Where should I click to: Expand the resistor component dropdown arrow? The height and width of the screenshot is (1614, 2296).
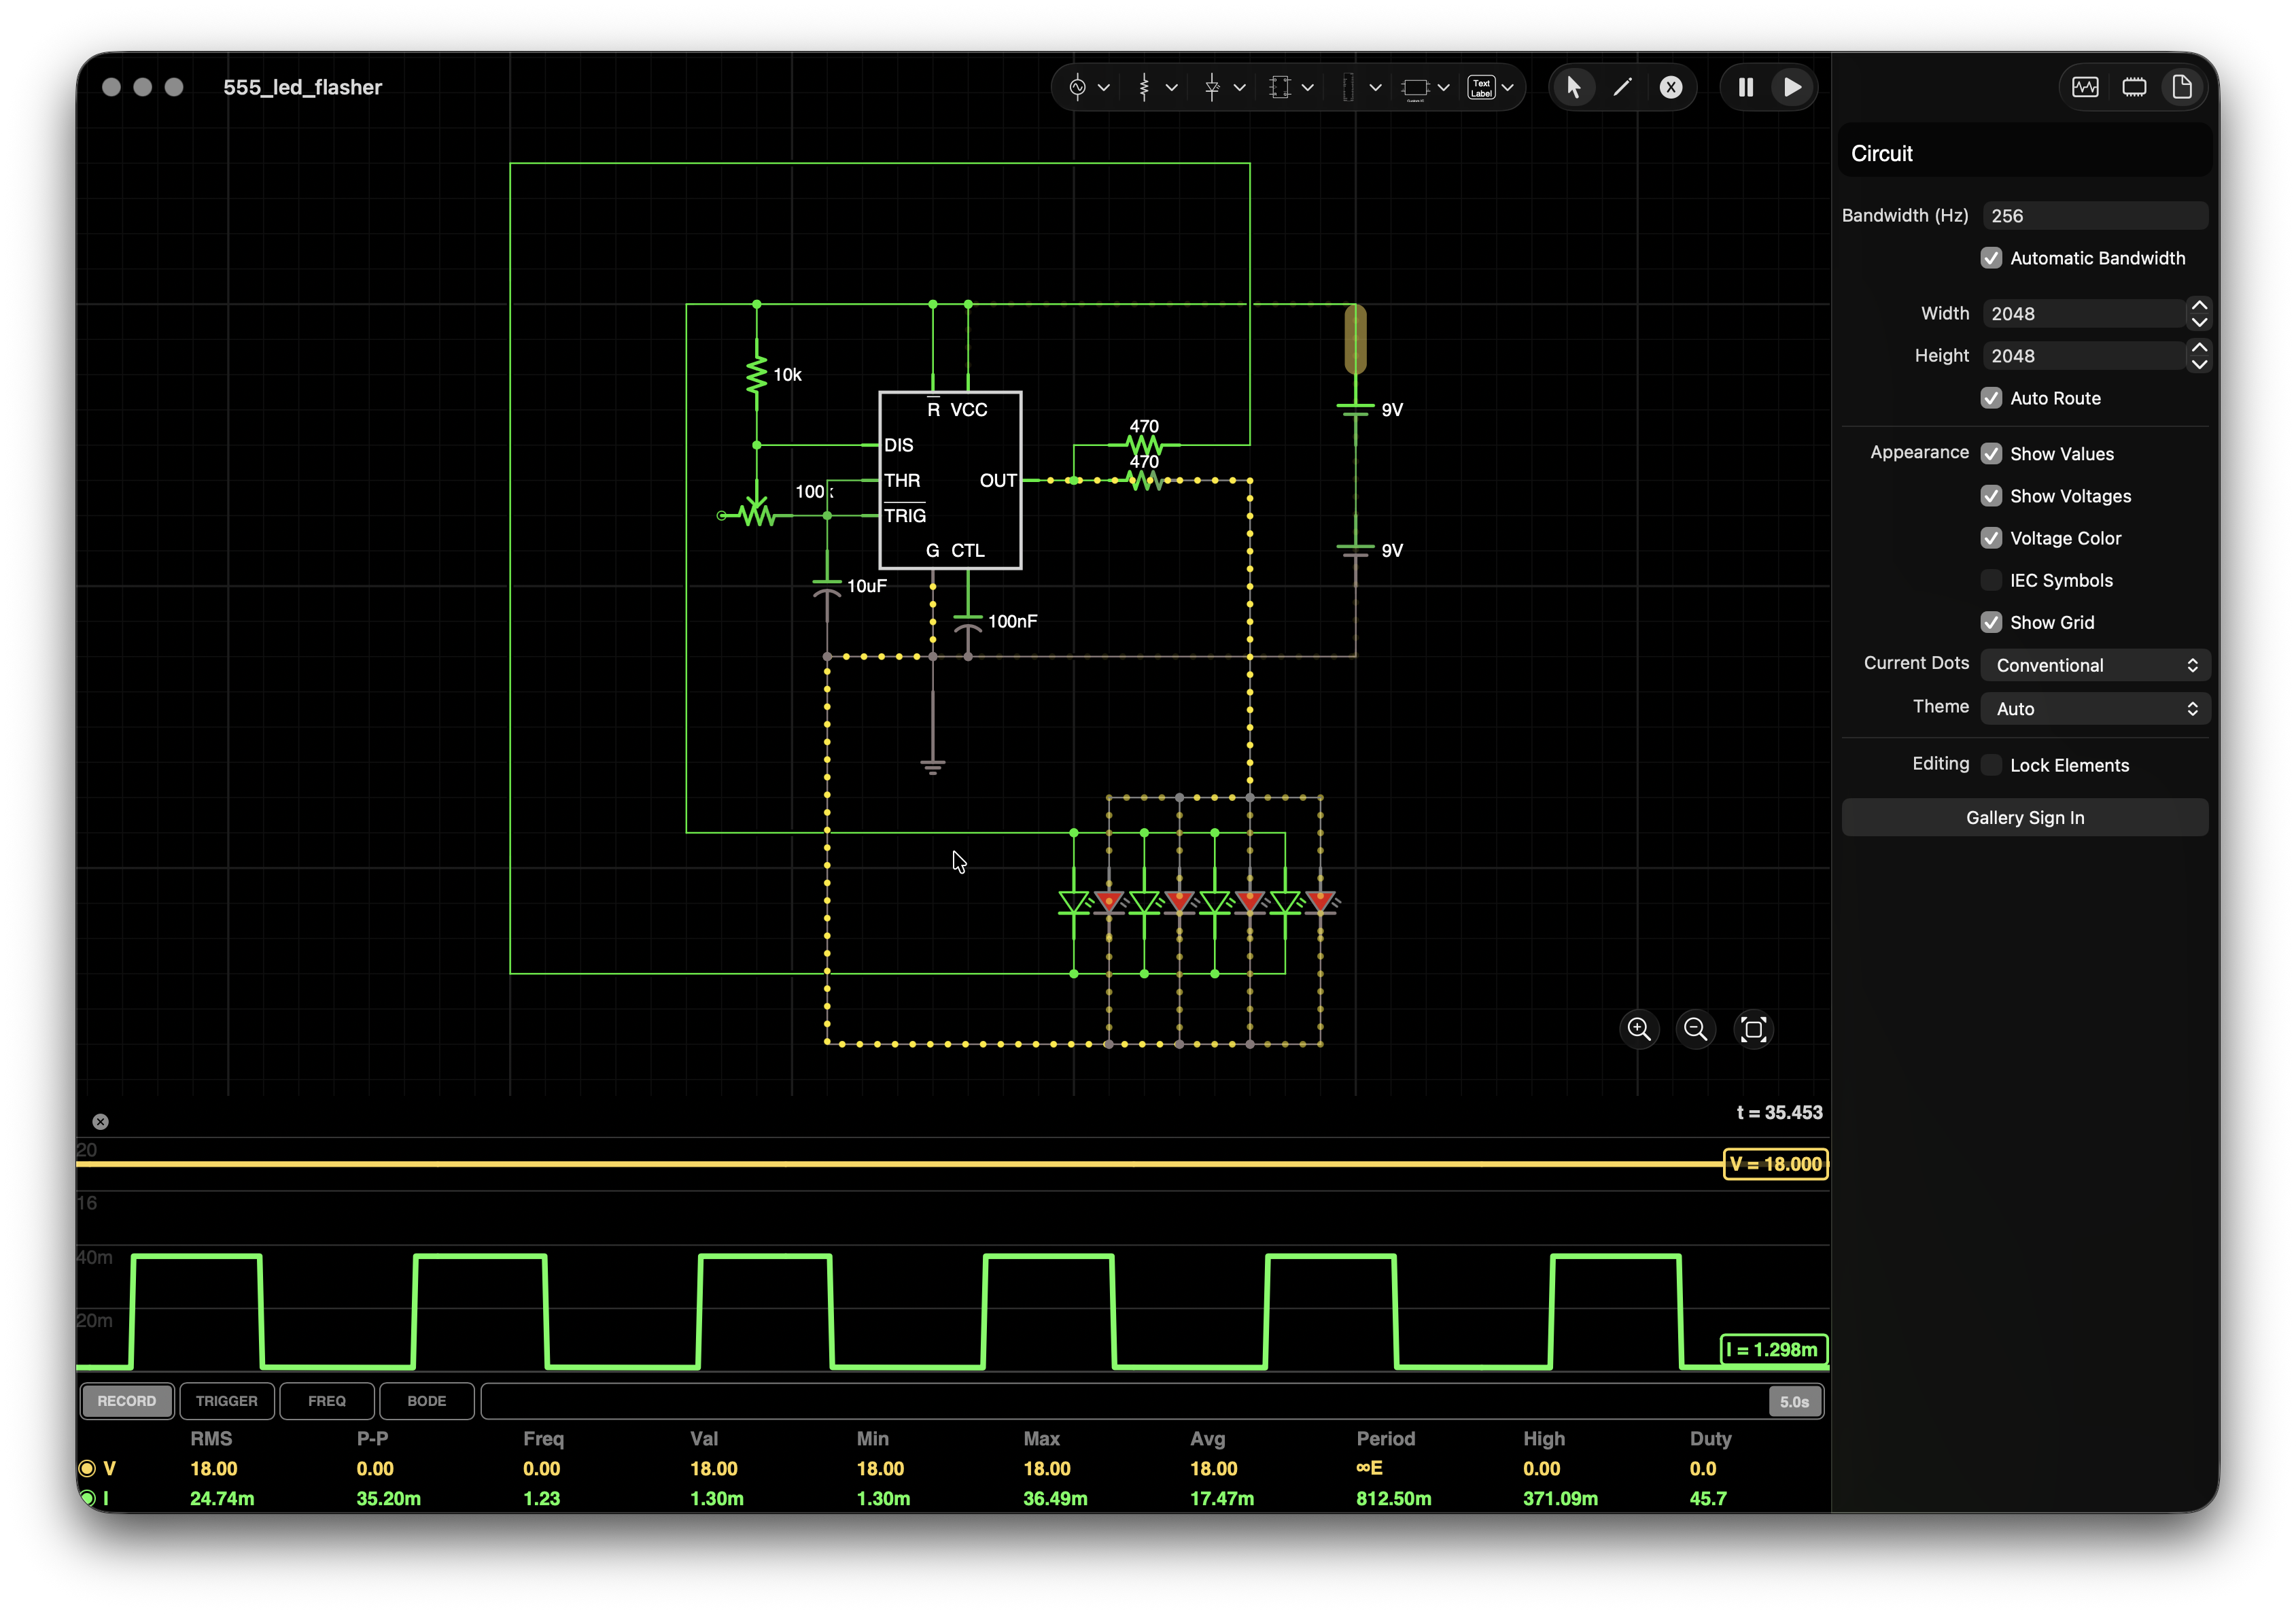tap(1172, 88)
